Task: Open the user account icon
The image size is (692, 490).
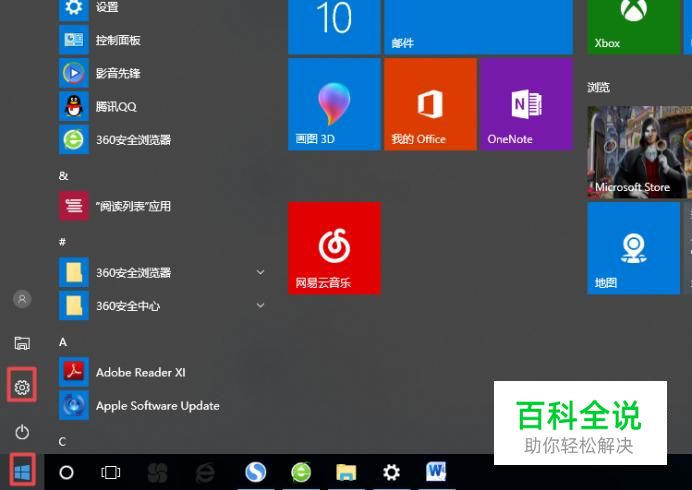Action: (x=22, y=299)
